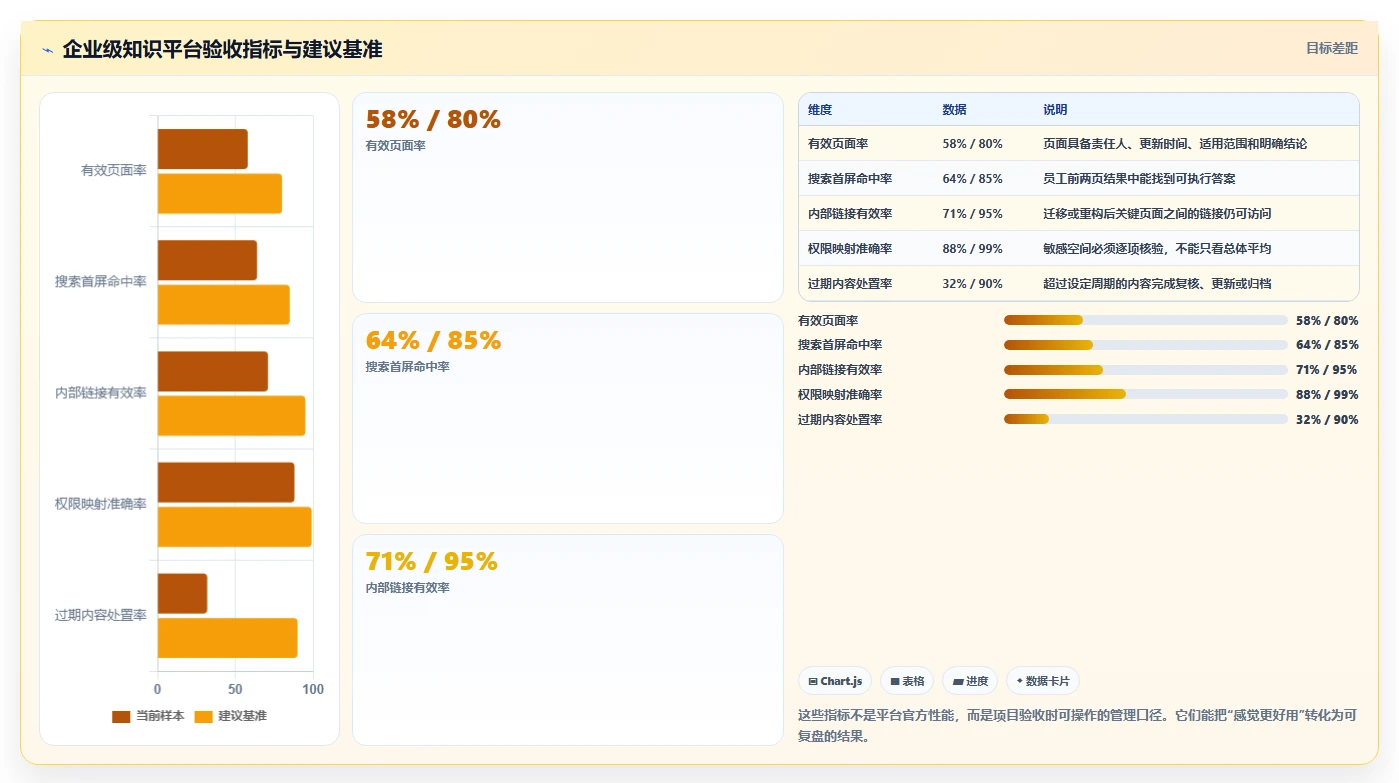
Task: Click the 权限映射准确率 label on the chart axis
Action: 101,504
